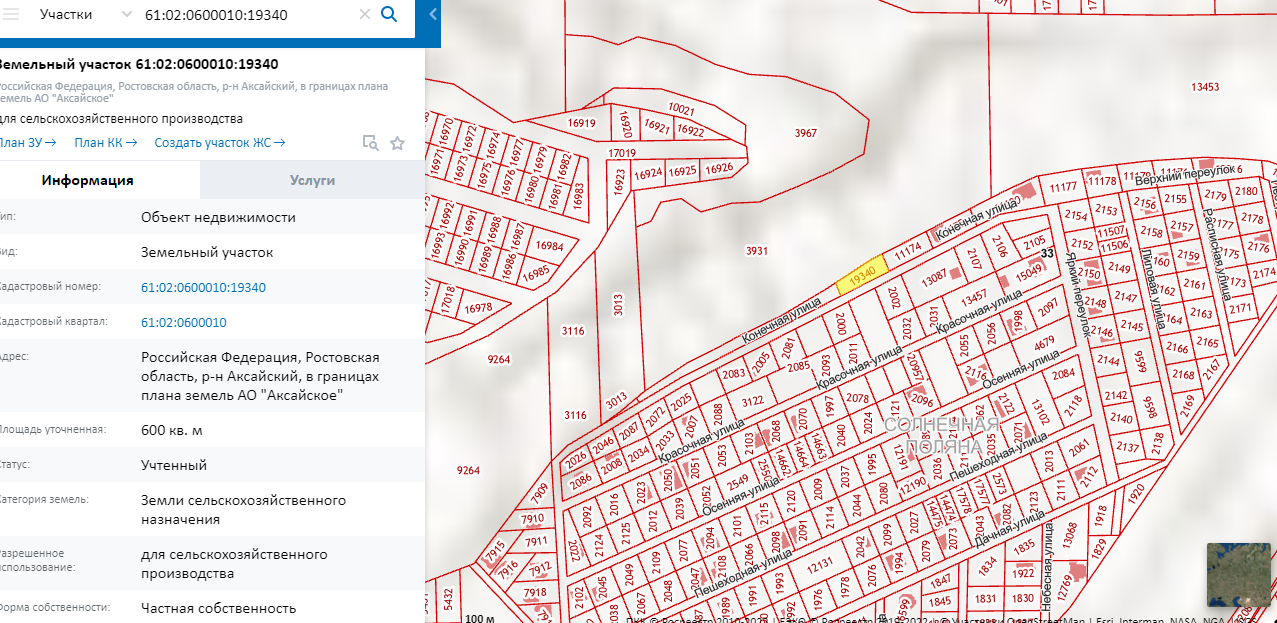Open cadastral number link 61:02:0600010:19340

coord(203,287)
